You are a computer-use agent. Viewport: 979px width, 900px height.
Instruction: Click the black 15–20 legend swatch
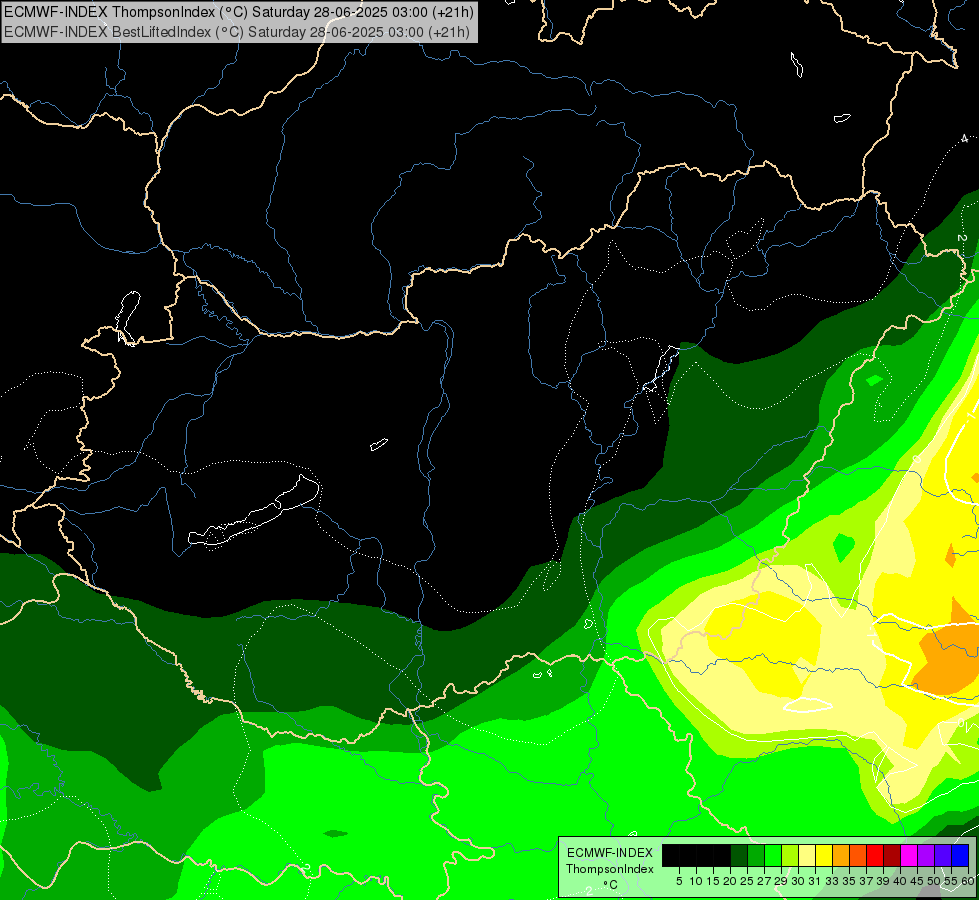tap(722, 855)
